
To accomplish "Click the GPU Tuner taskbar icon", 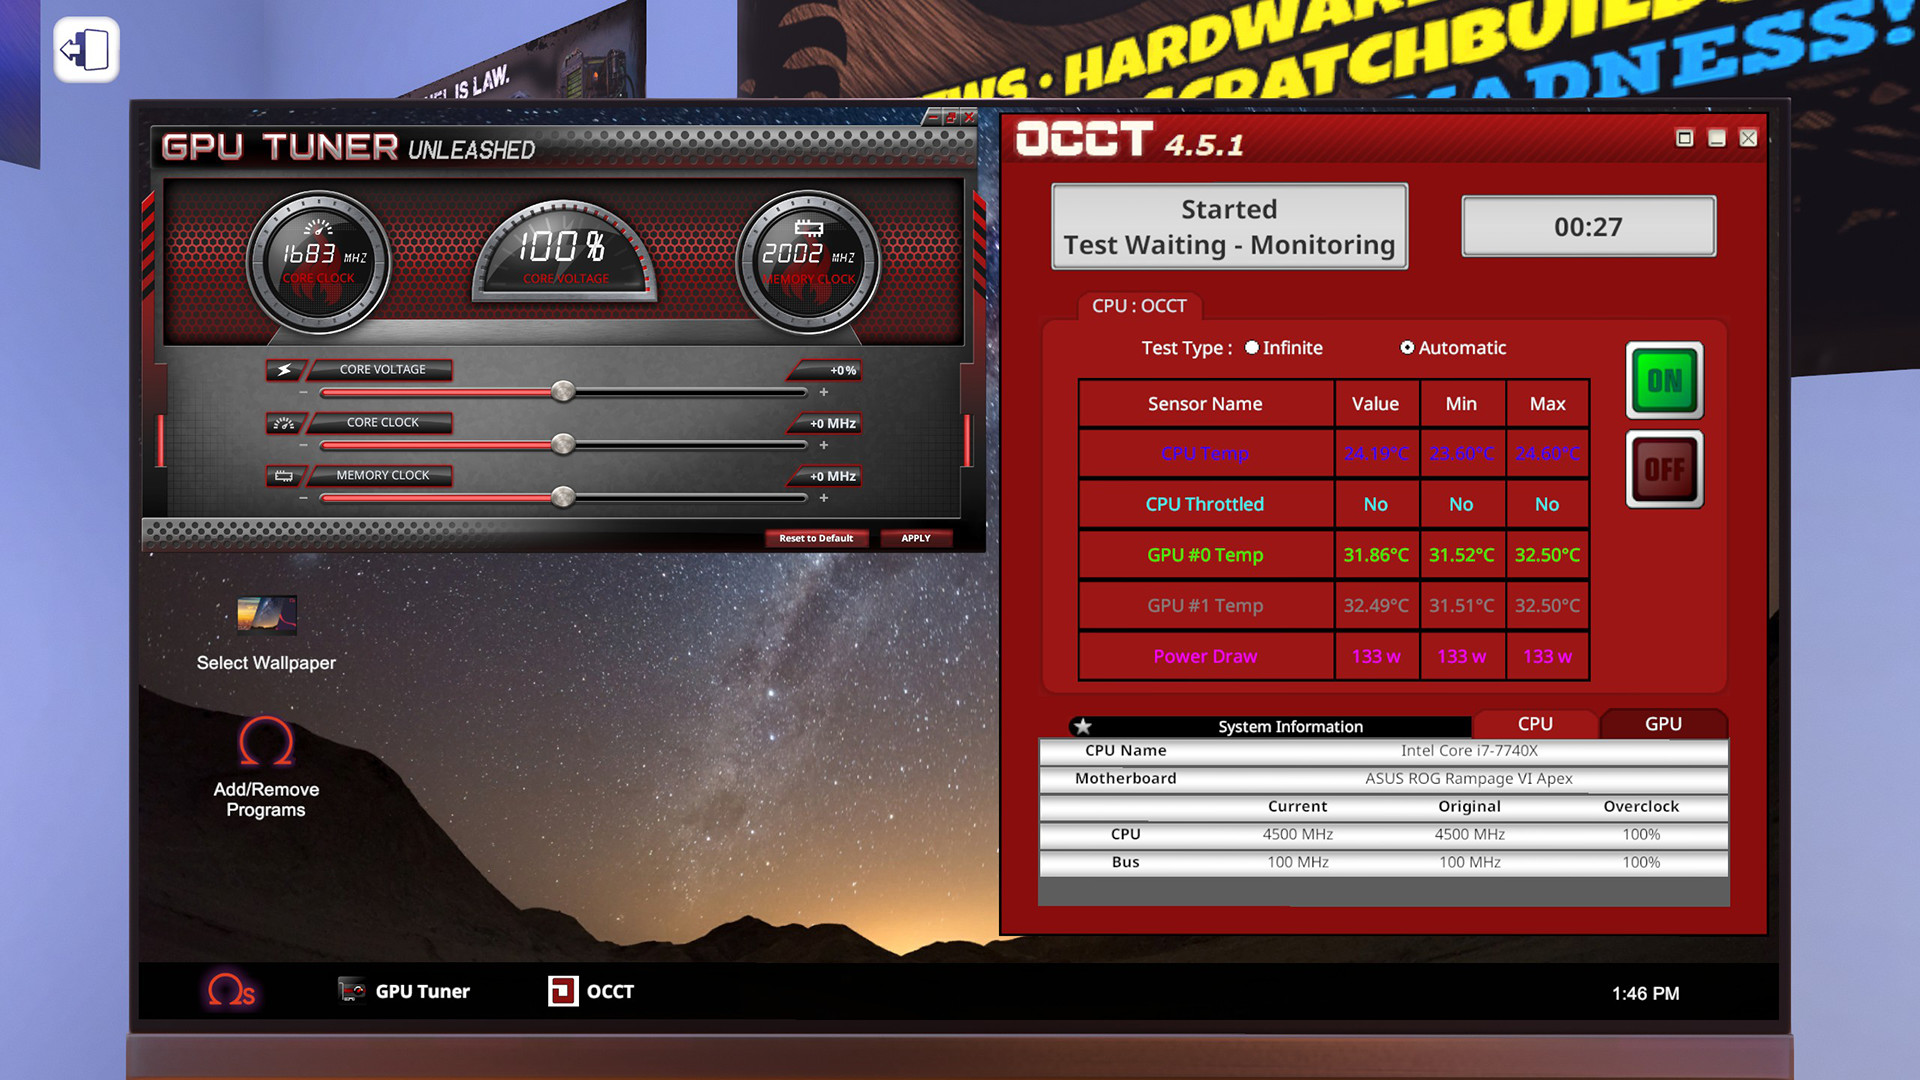I will pyautogui.click(x=411, y=990).
